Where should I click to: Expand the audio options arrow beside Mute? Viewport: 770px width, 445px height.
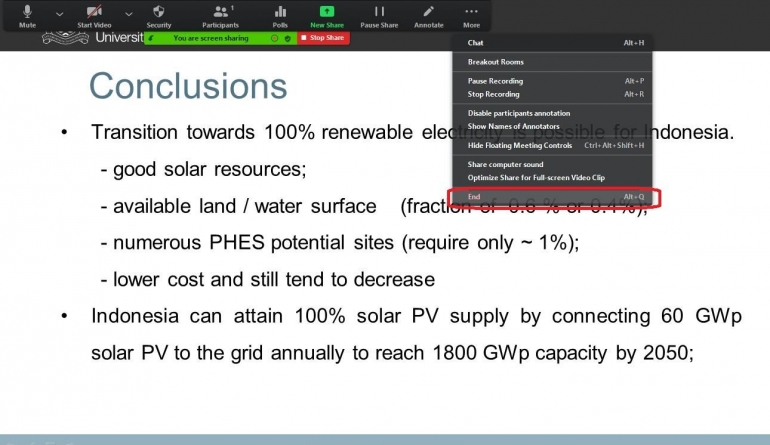pyautogui.click(x=59, y=14)
